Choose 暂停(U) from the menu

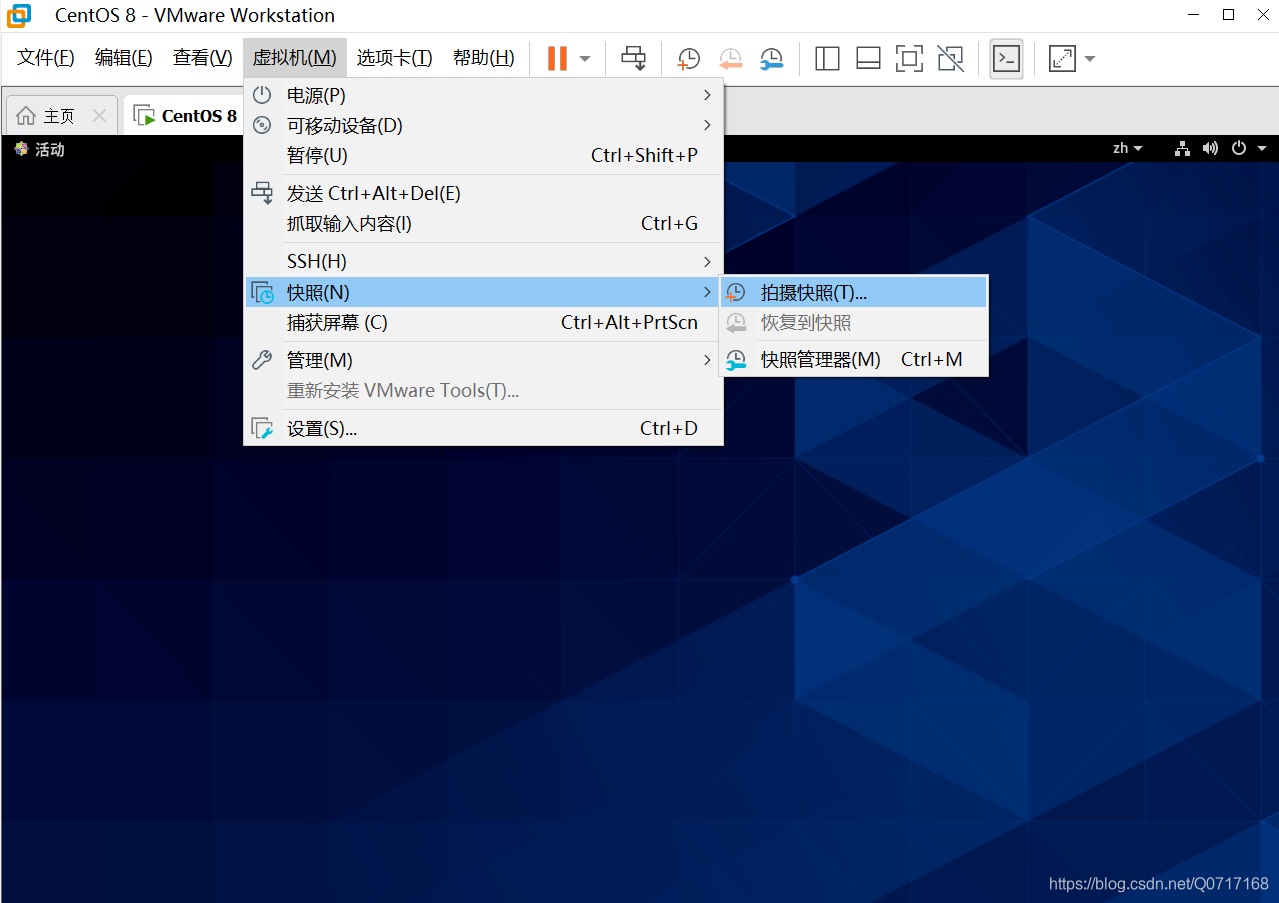(x=483, y=155)
